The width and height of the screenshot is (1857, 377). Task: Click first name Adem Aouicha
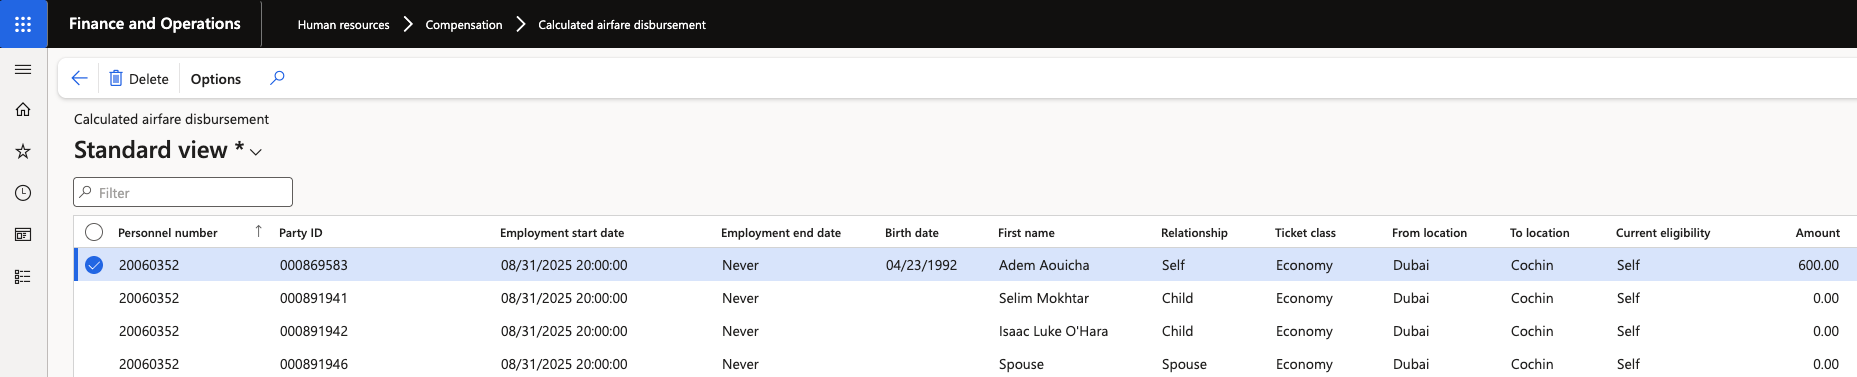pos(1044,265)
